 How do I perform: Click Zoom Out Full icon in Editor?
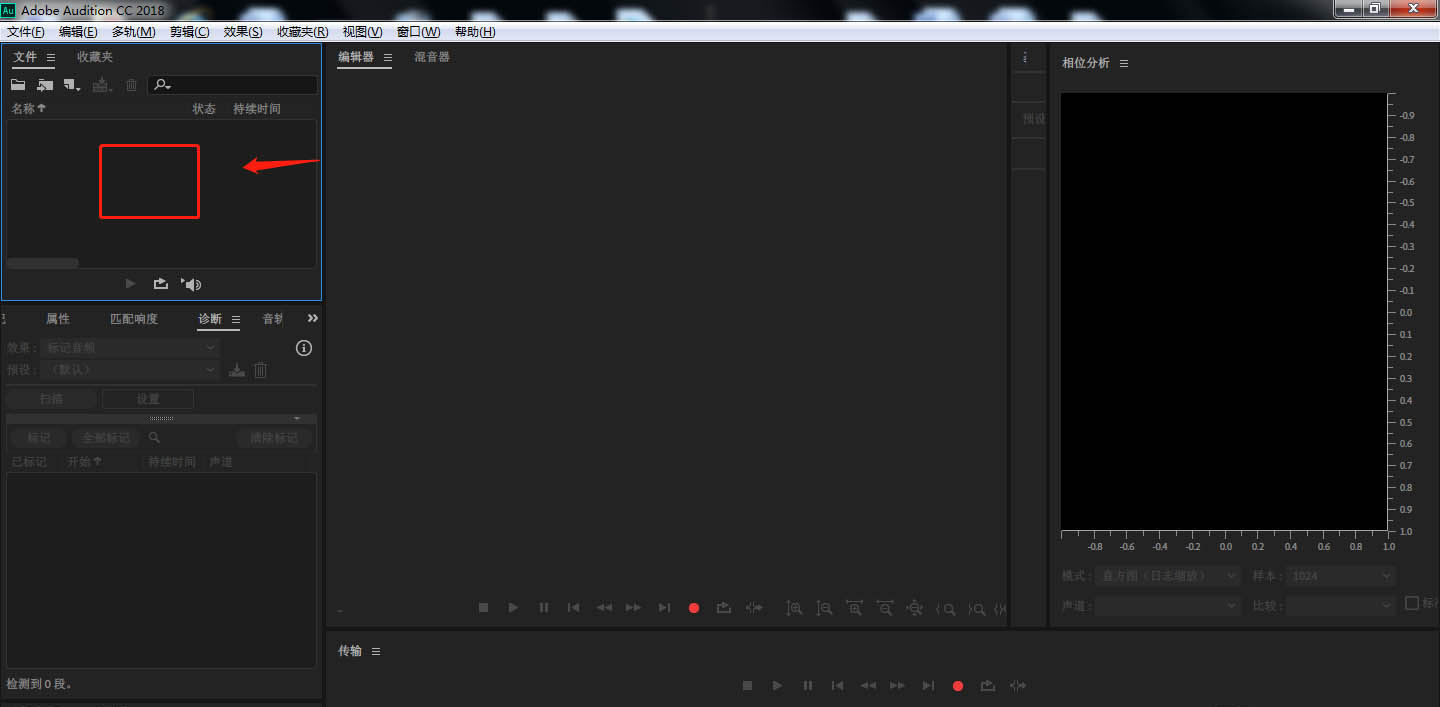click(x=915, y=607)
